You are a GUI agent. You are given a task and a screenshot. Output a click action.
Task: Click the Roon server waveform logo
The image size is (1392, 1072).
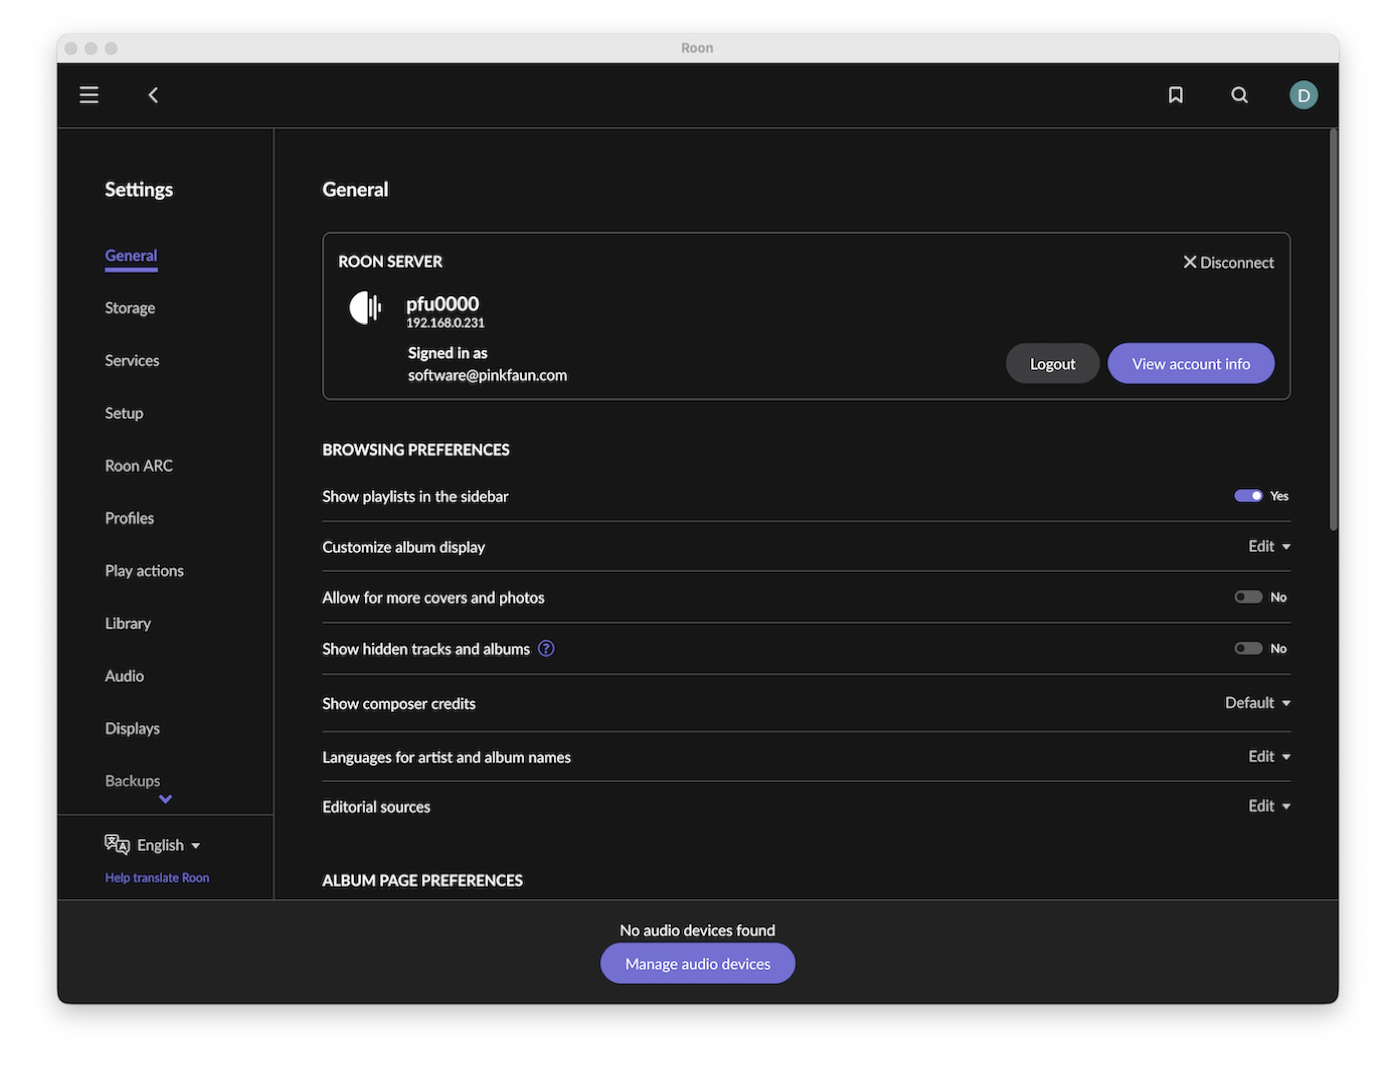(x=366, y=308)
